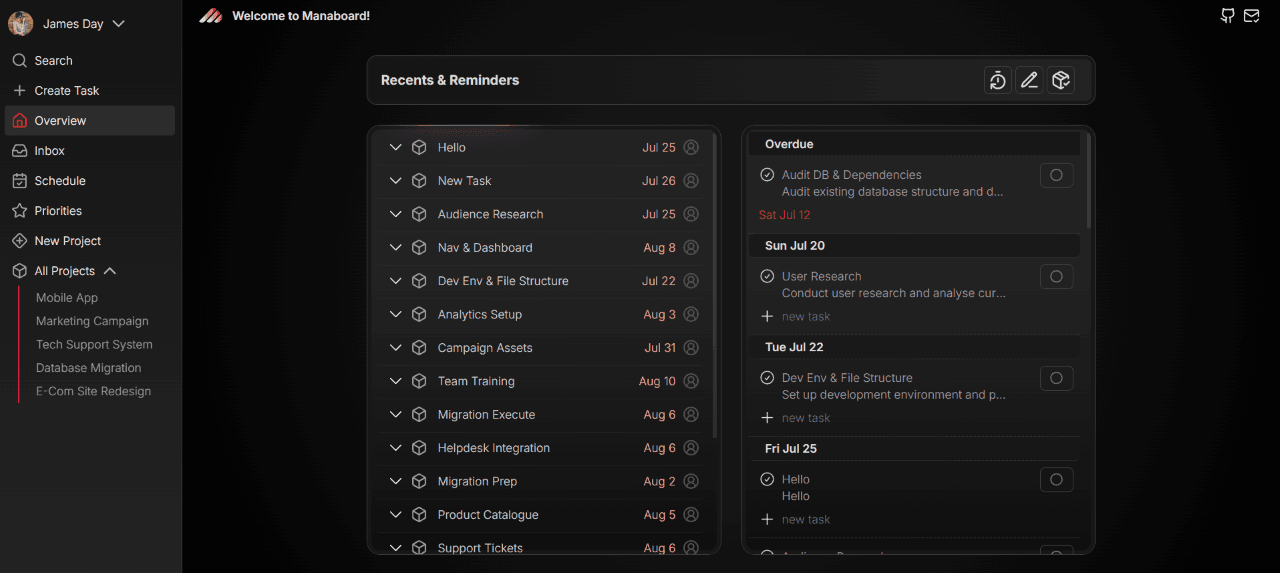Open the E-Com Site Redesign project
1280x573 pixels.
(x=93, y=391)
